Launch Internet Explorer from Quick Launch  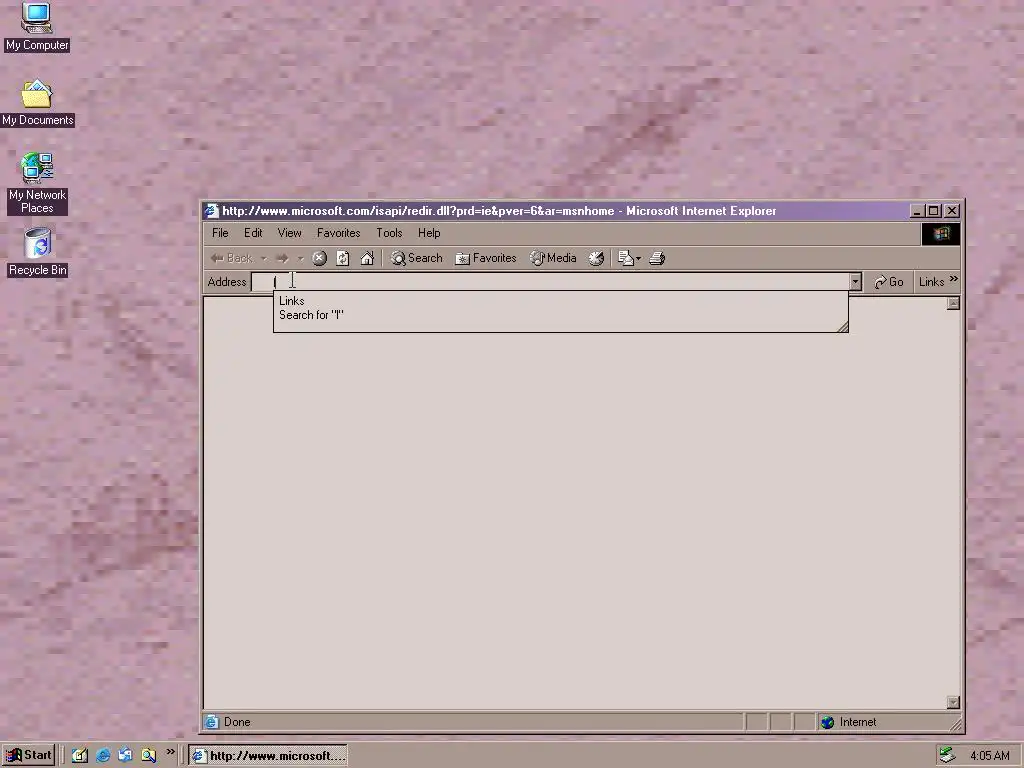(103, 756)
